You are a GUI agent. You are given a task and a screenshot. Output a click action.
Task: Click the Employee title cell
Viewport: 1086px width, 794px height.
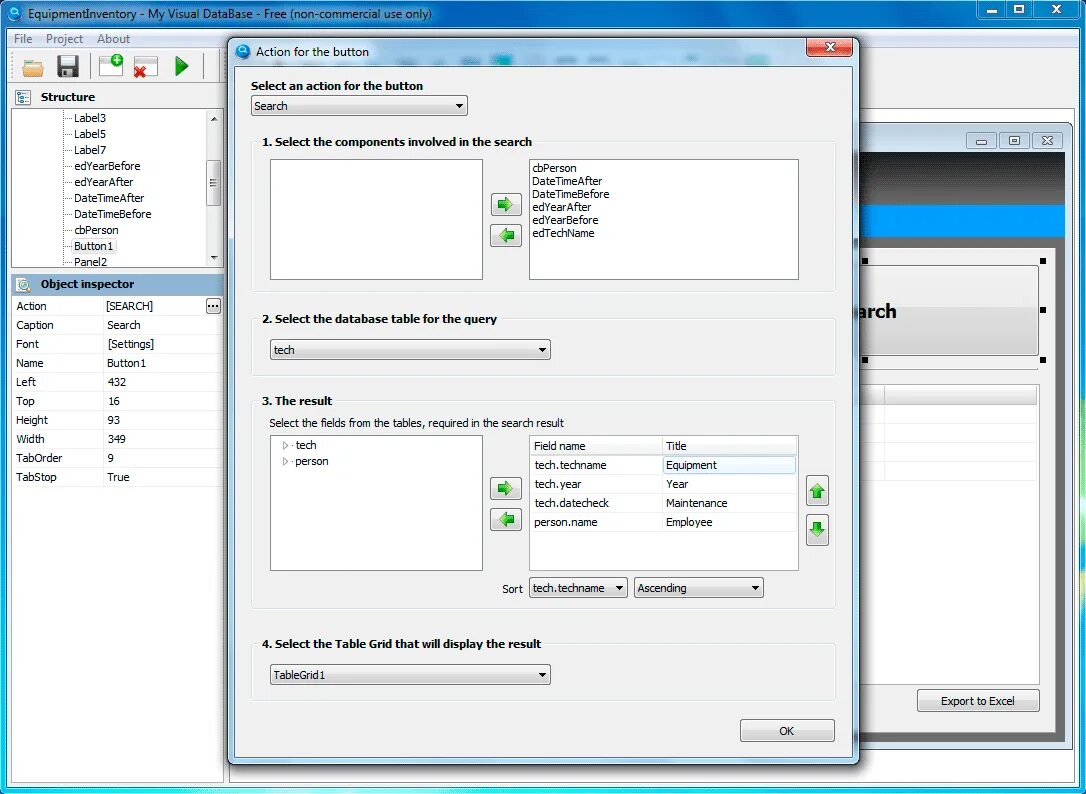pos(729,522)
